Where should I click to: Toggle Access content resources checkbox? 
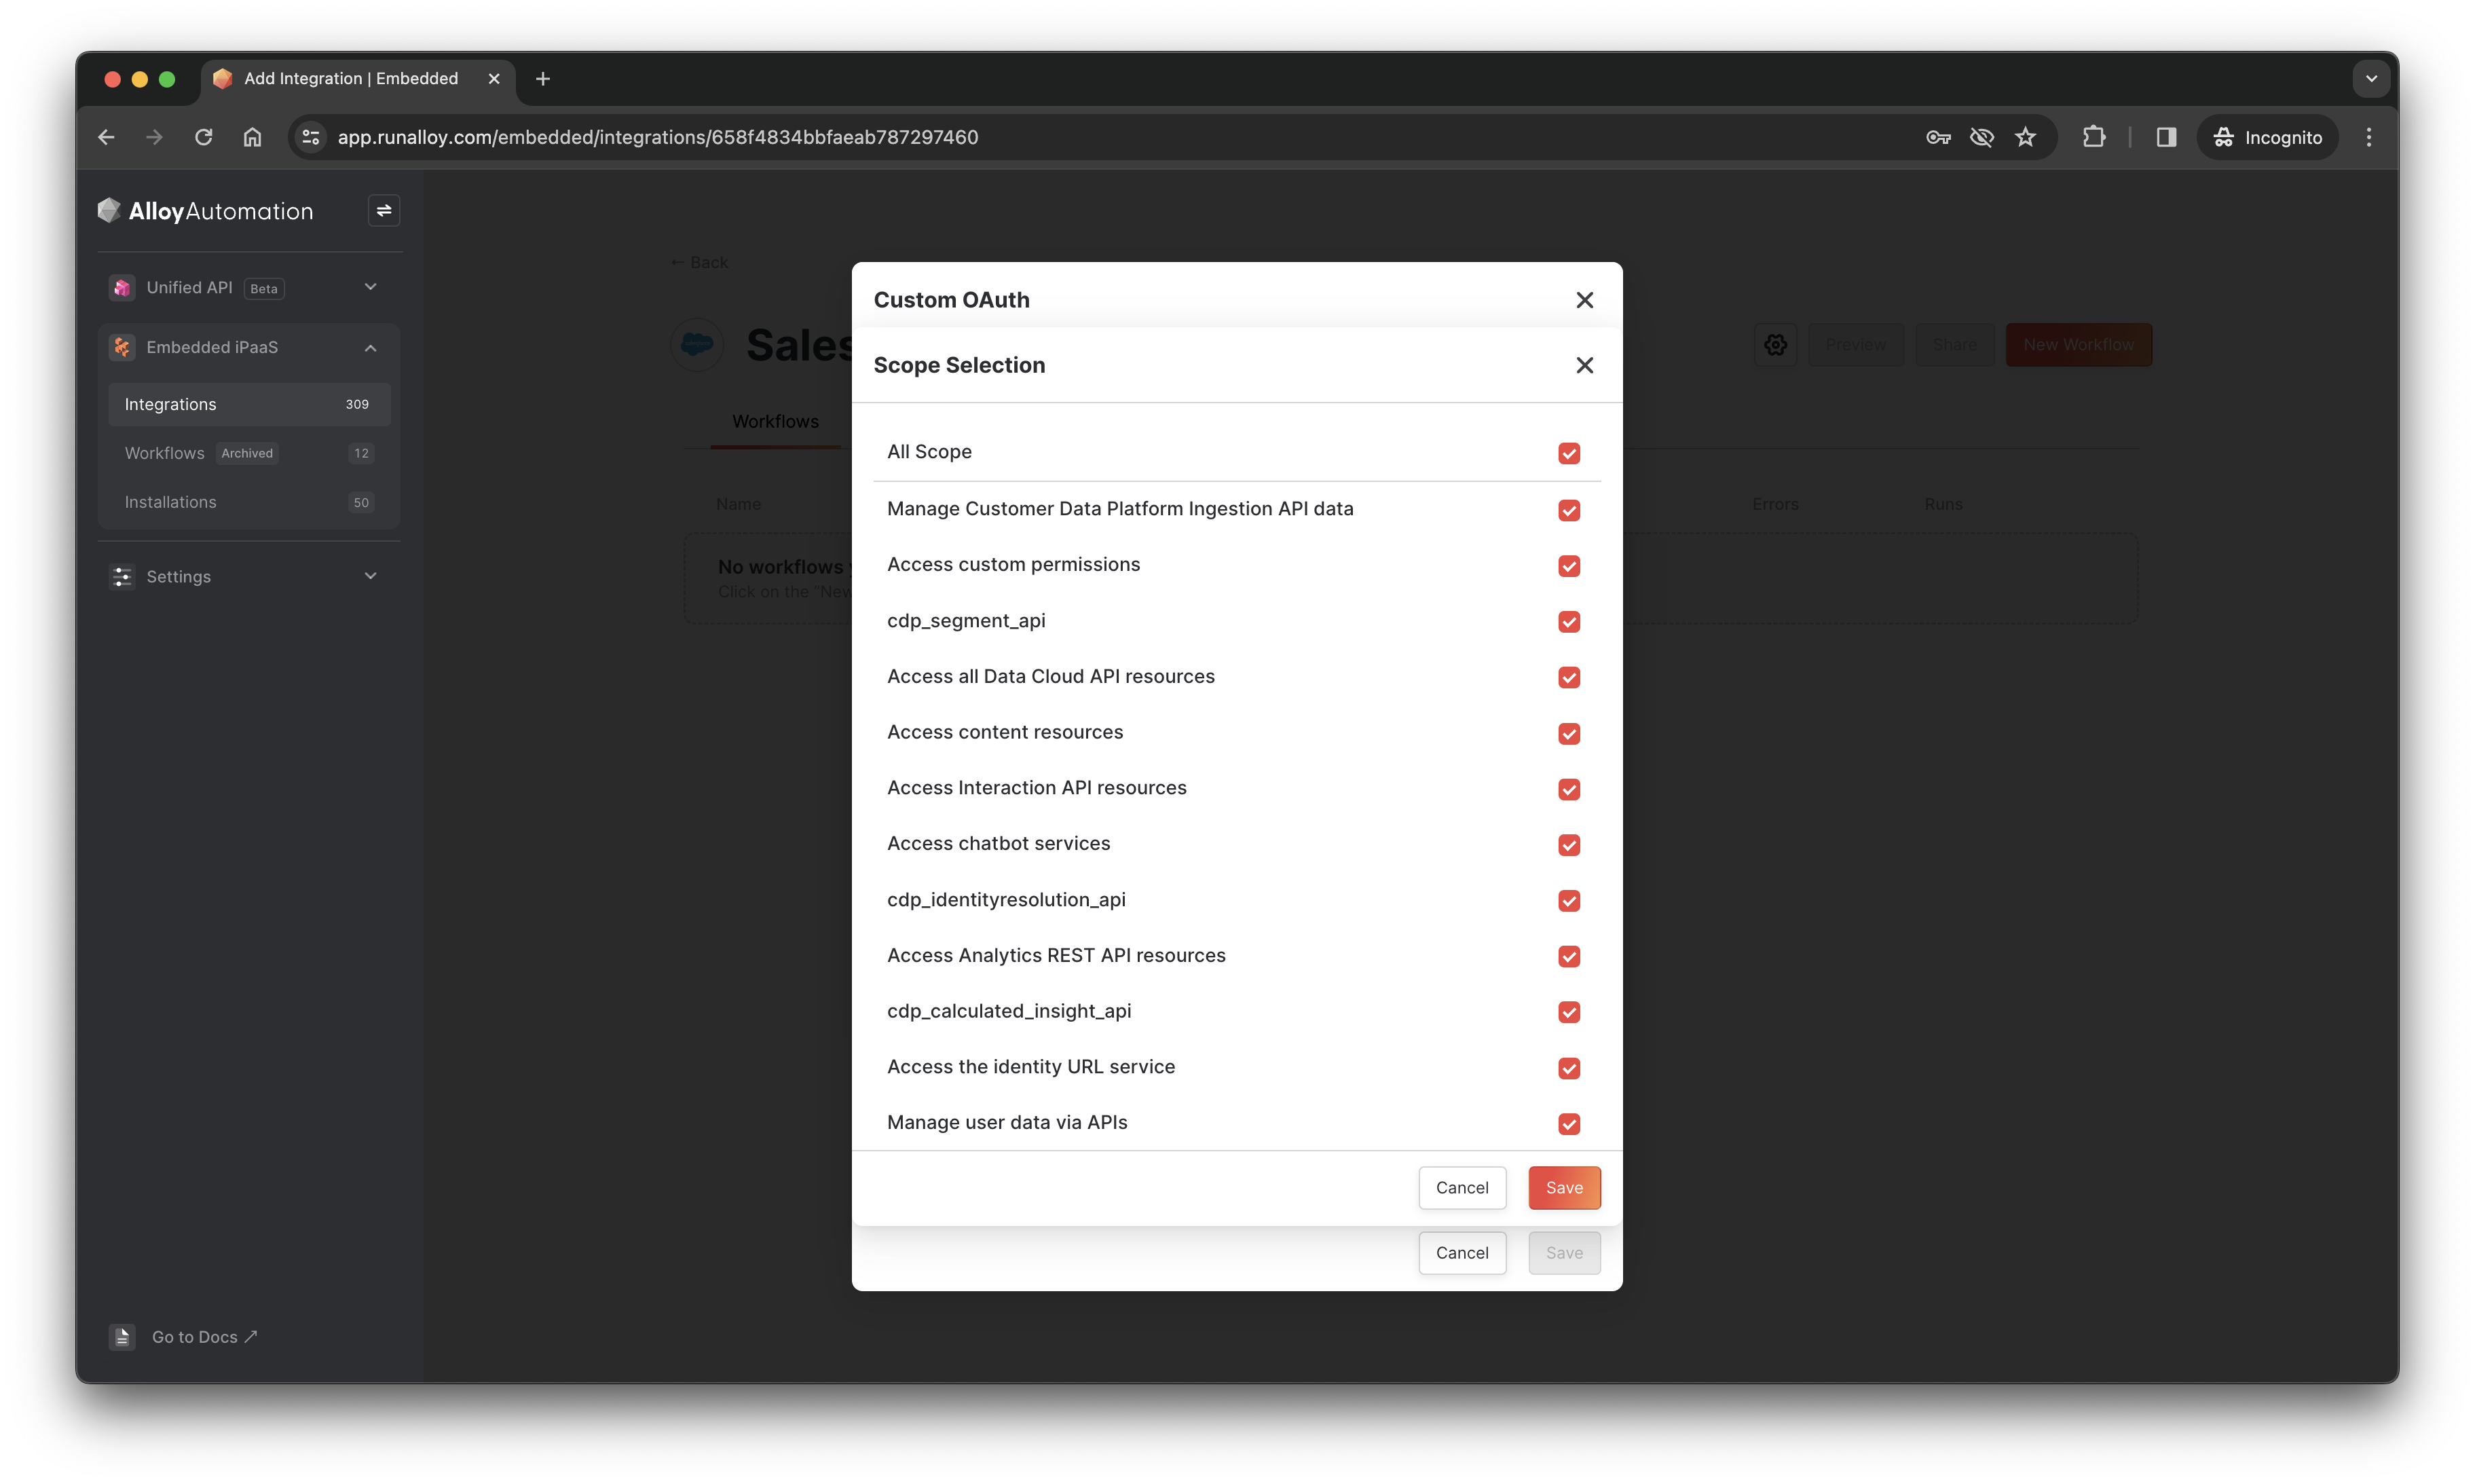click(1569, 733)
